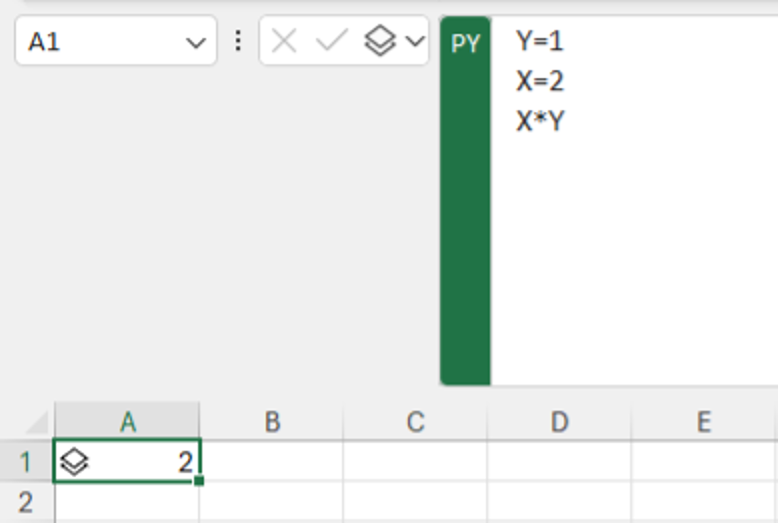Select row 2 header

(x=27, y=502)
